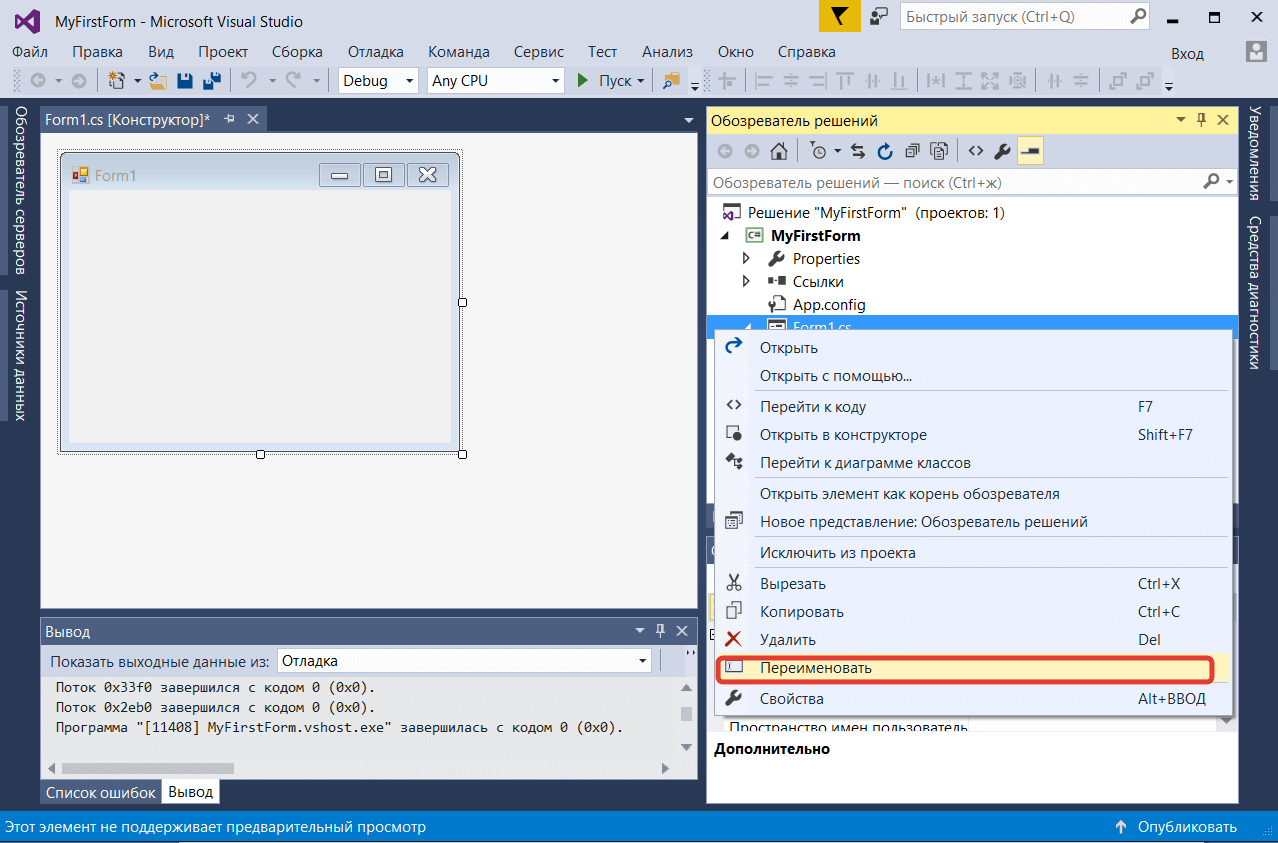
Task: Click the notifications flag icon in title bar
Action: coord(840,18)
